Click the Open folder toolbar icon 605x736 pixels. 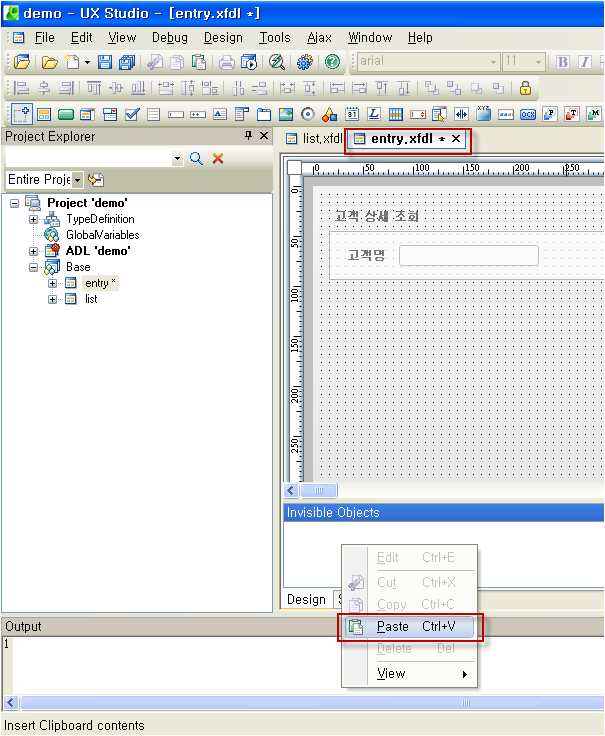49,62
